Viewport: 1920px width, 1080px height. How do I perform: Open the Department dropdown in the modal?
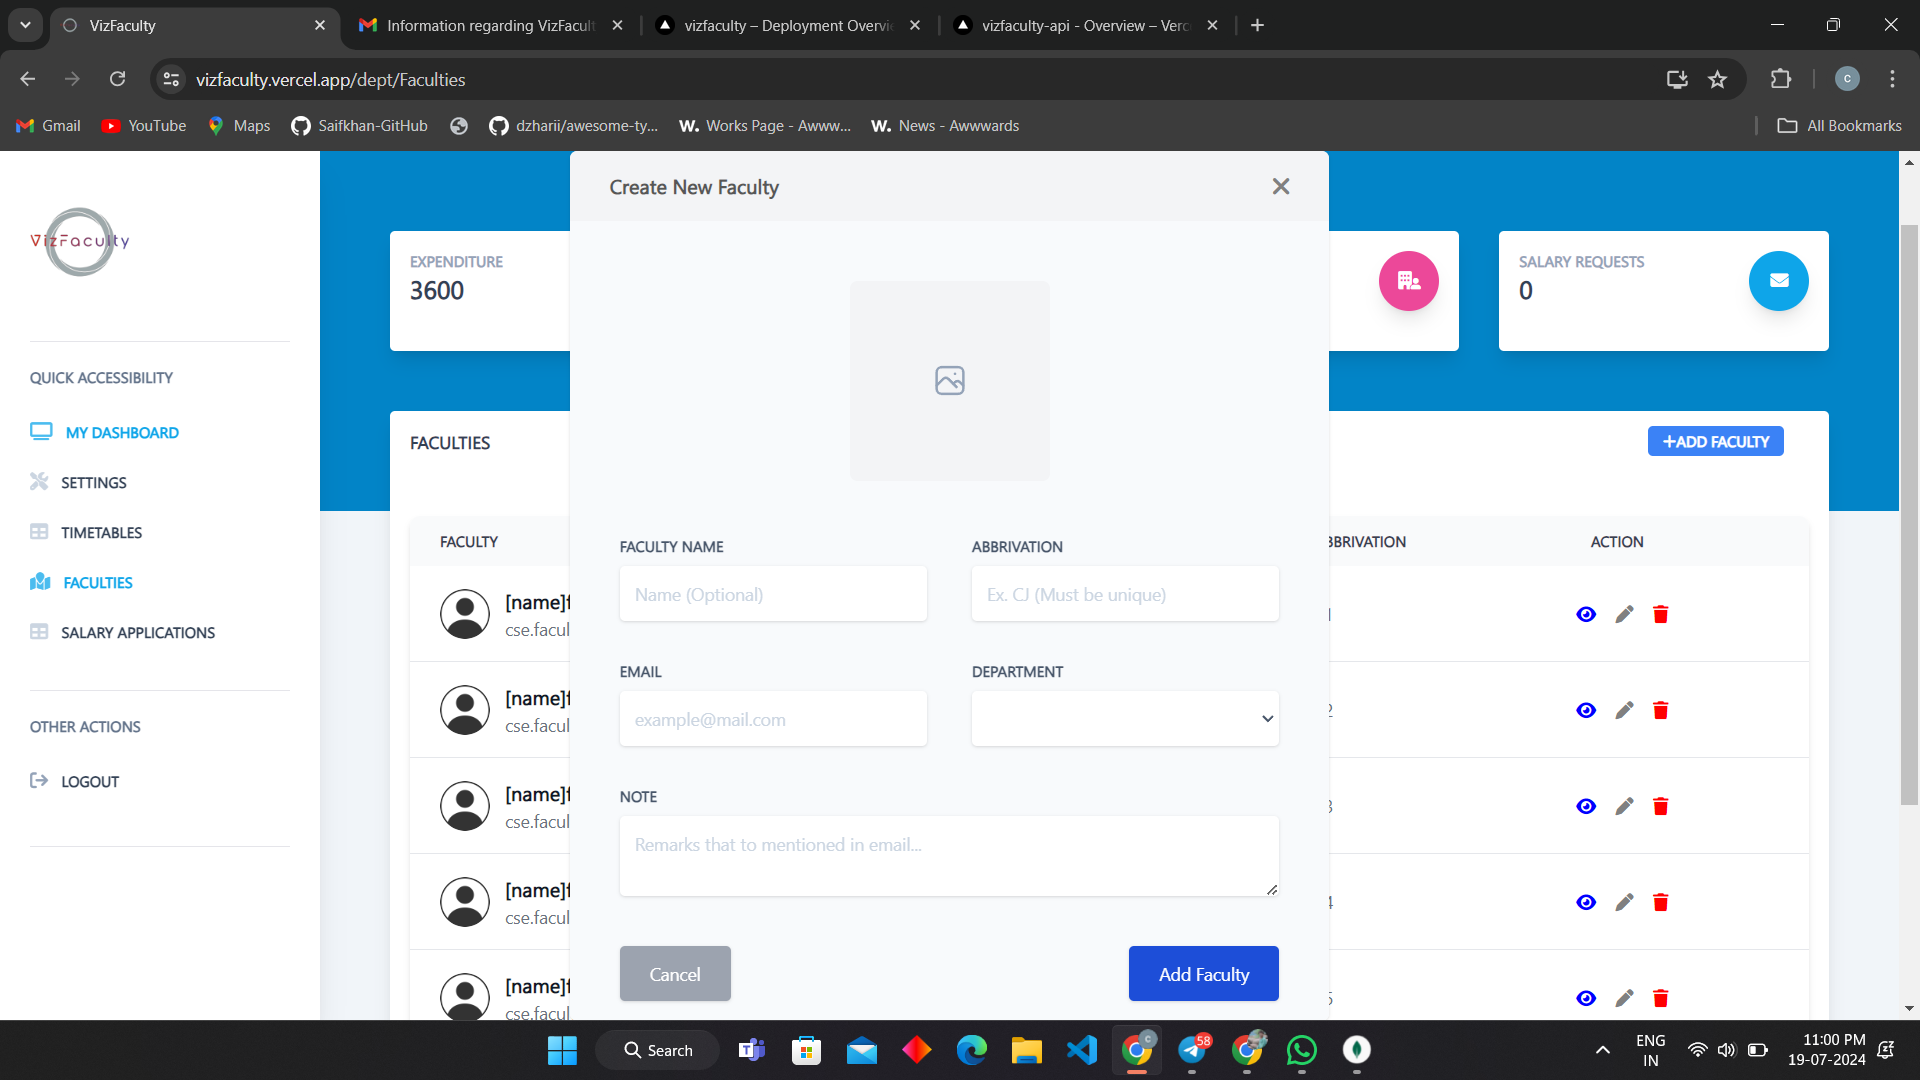[1124, 719]
